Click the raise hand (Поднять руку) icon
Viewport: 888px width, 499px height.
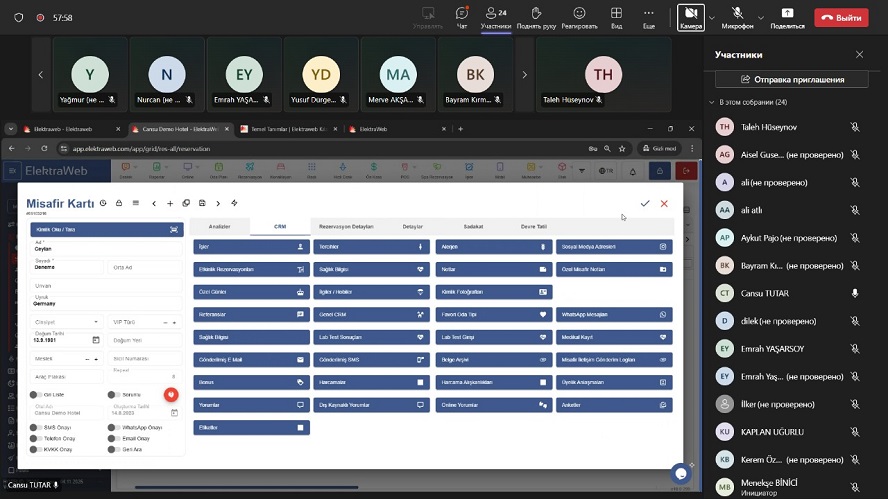point(536,17)
